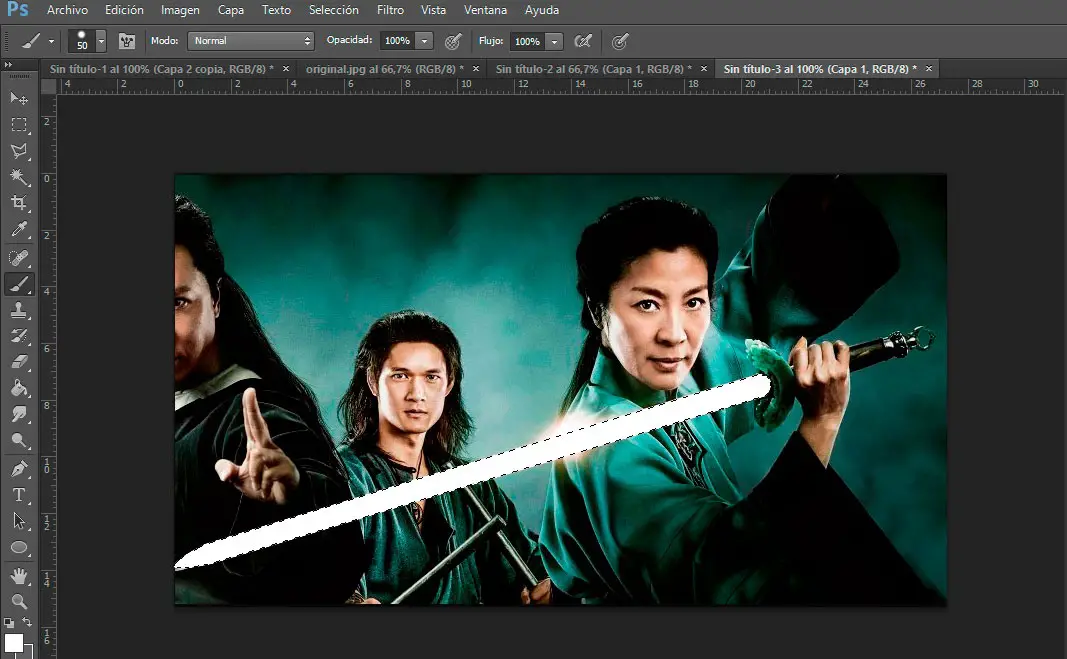
Task: Switch to Sin título-2 document tab
Action: coord(593,69)
